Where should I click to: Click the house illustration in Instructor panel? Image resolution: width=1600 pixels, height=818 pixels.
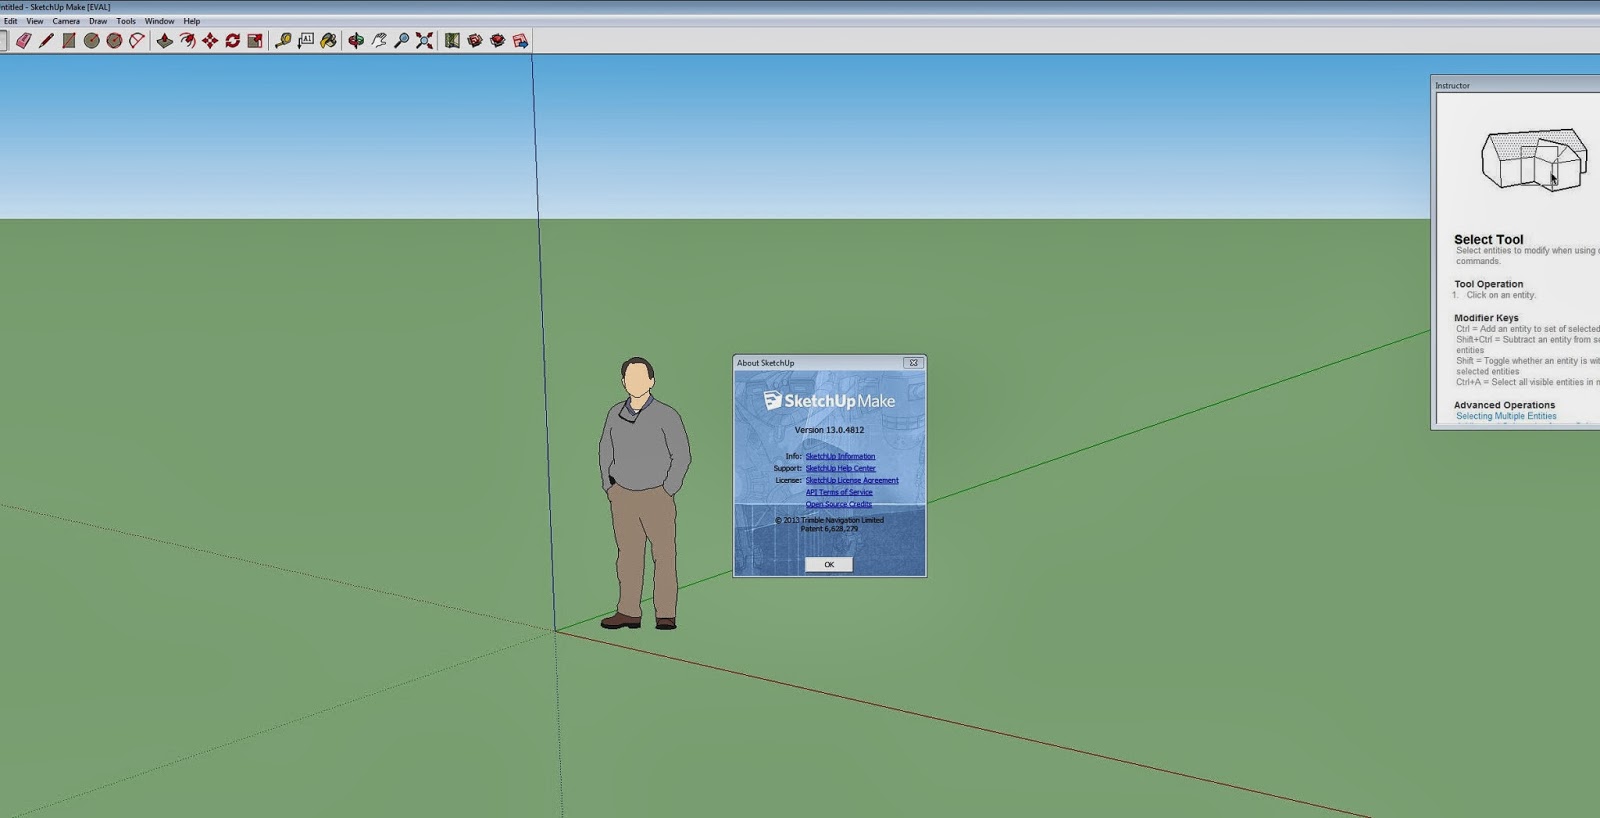click(1534, 160)
